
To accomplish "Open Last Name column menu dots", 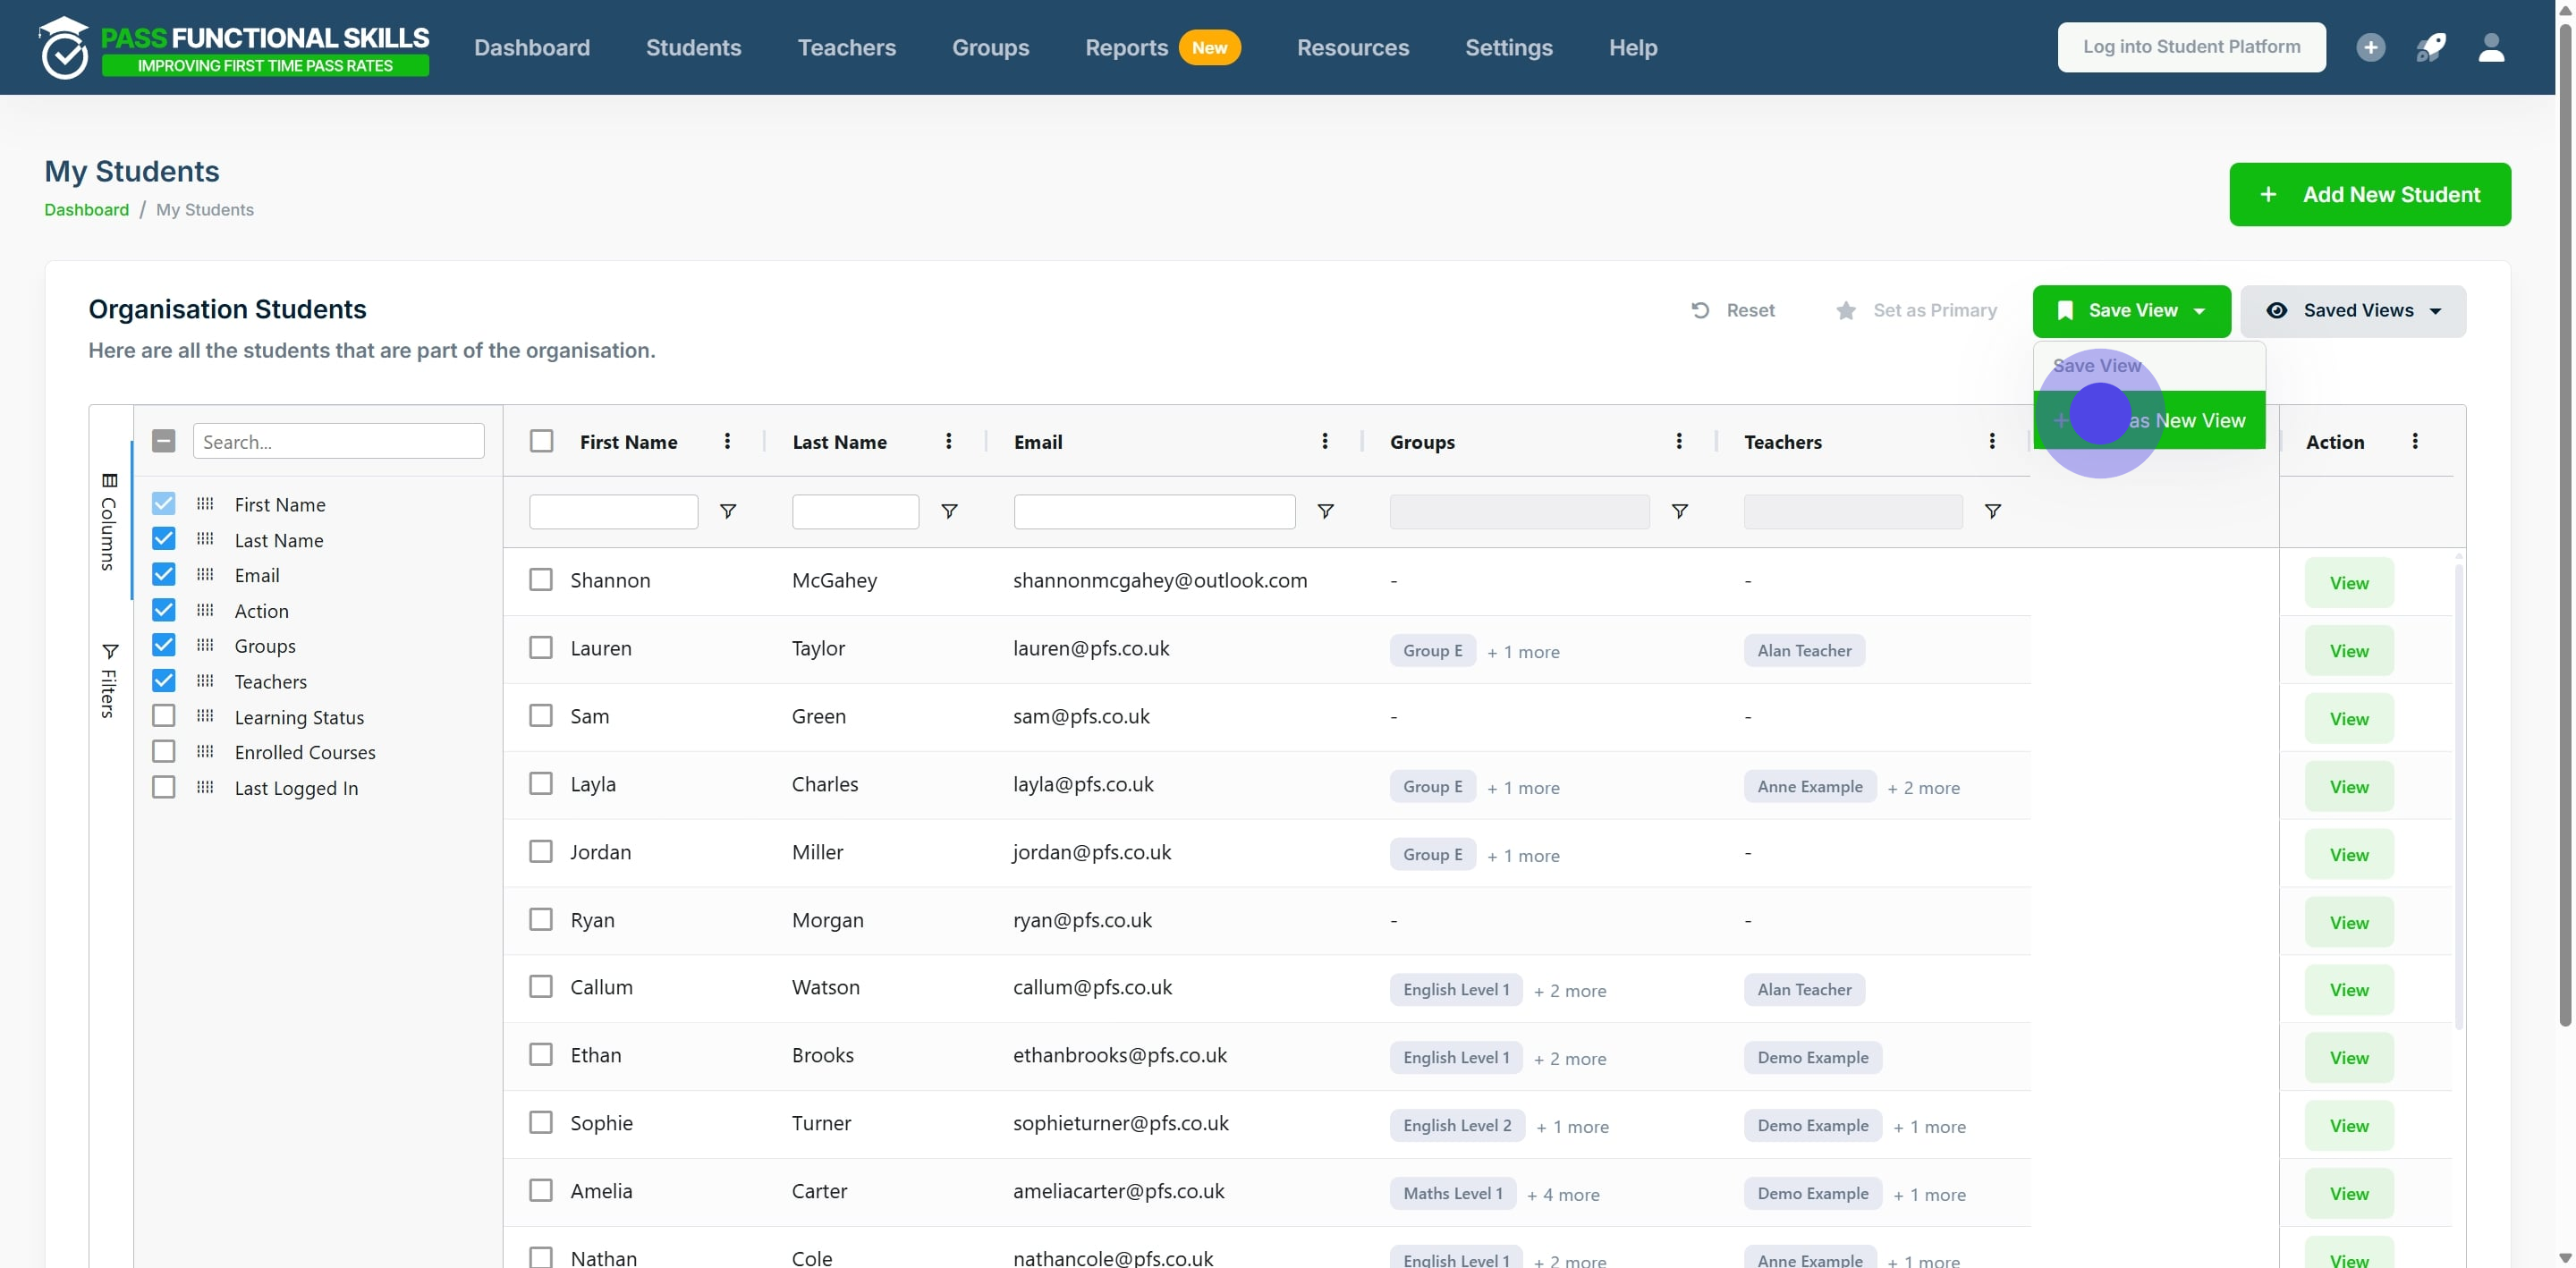I will pos(948,441).
